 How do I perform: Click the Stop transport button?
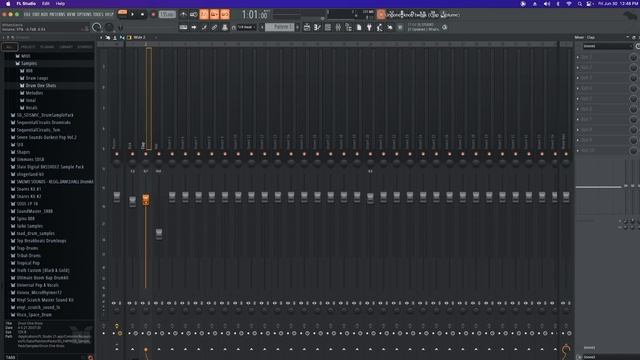pyautogui.click(x=142, y=14)
